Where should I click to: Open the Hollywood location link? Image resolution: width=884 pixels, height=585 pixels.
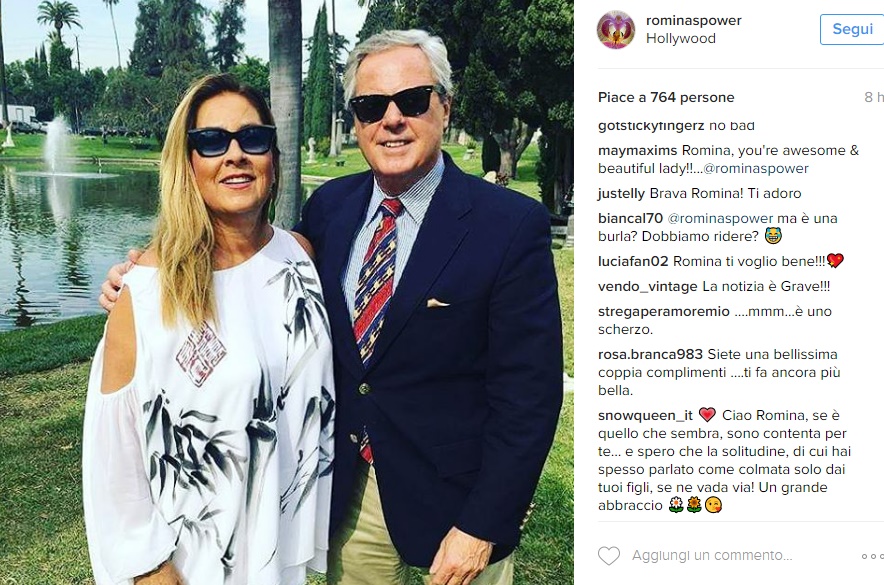[680, 38]
